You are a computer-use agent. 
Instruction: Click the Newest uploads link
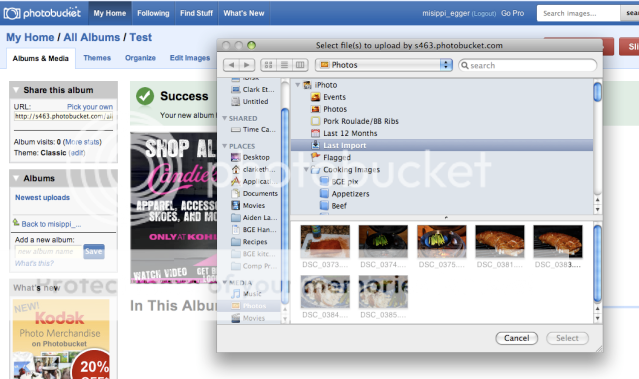pyautogui.click(x=42, y=197)
